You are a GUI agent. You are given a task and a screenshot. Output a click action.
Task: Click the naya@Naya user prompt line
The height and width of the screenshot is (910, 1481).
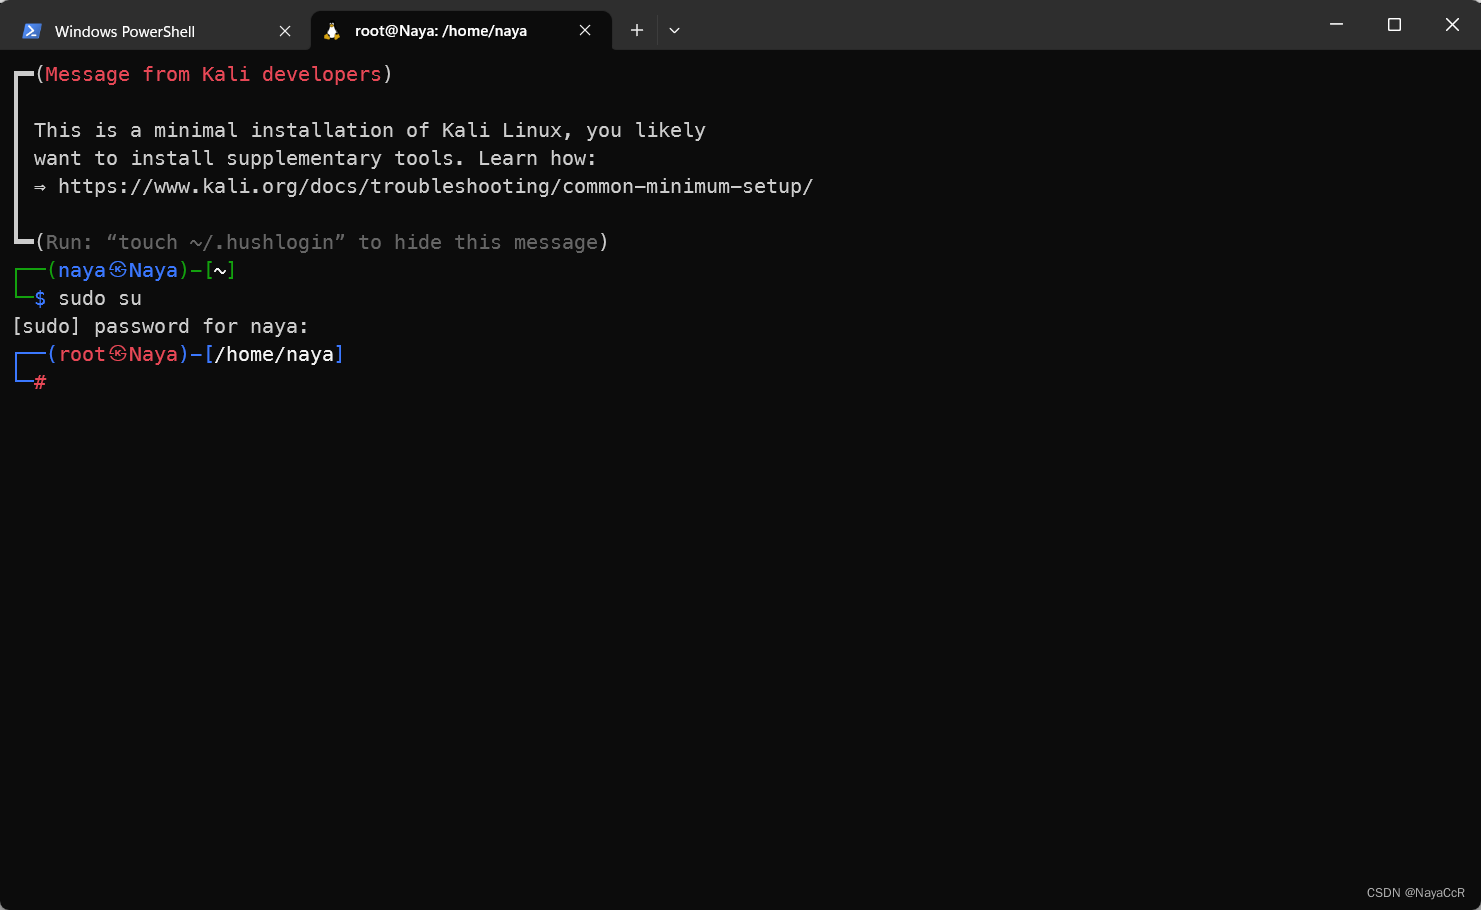(x=141, y=270)
